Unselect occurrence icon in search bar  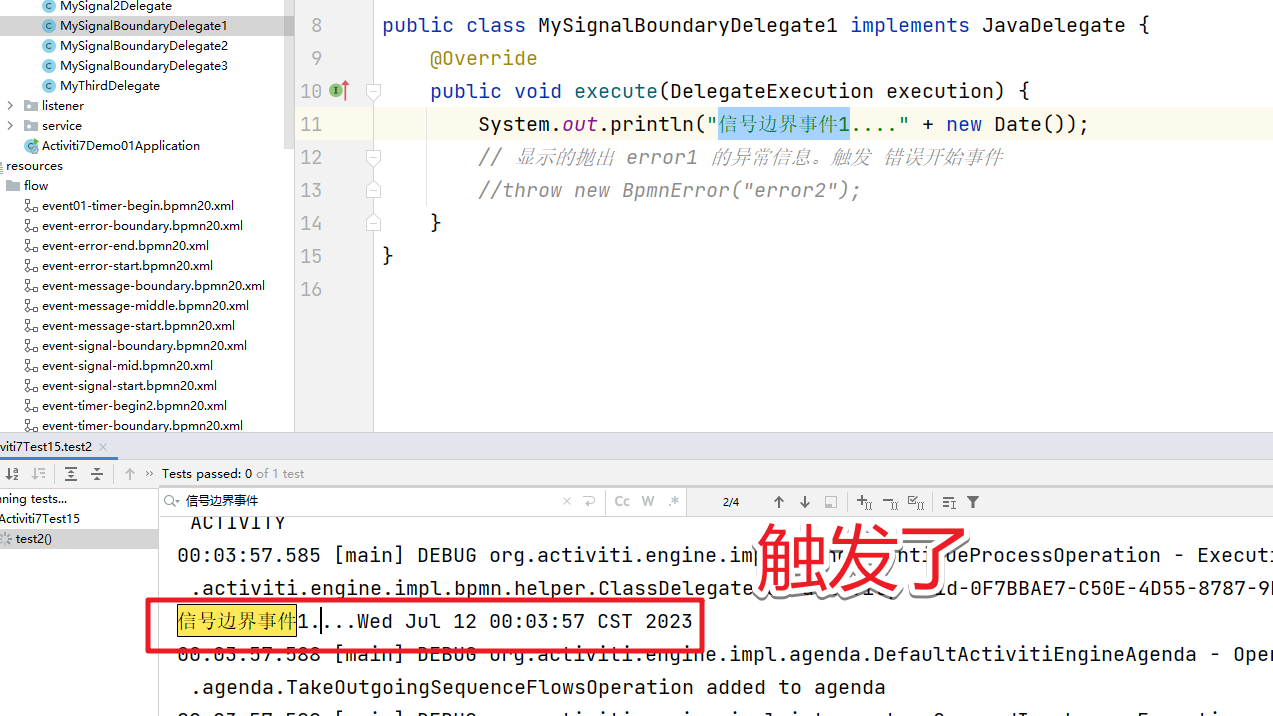click(890, 502)
